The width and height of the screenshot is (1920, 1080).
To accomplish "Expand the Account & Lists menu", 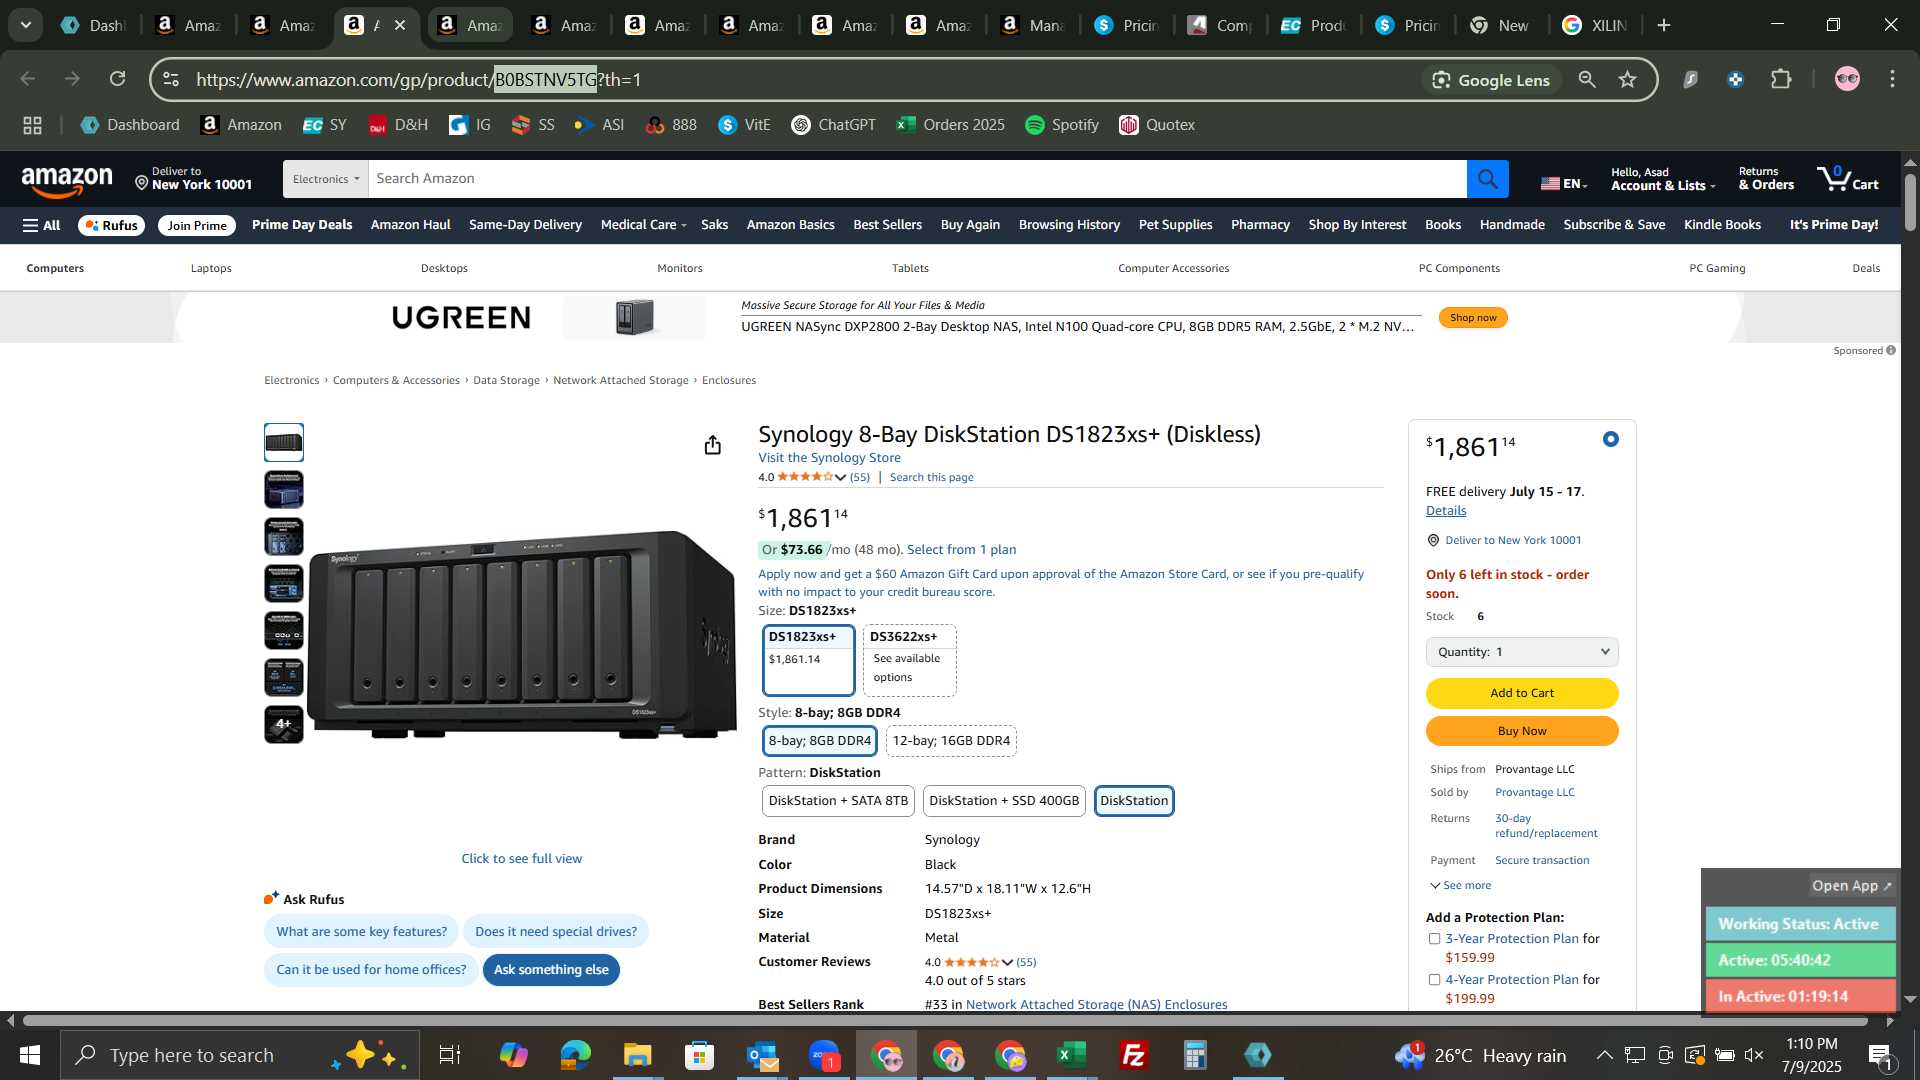I will point(1662,179).
